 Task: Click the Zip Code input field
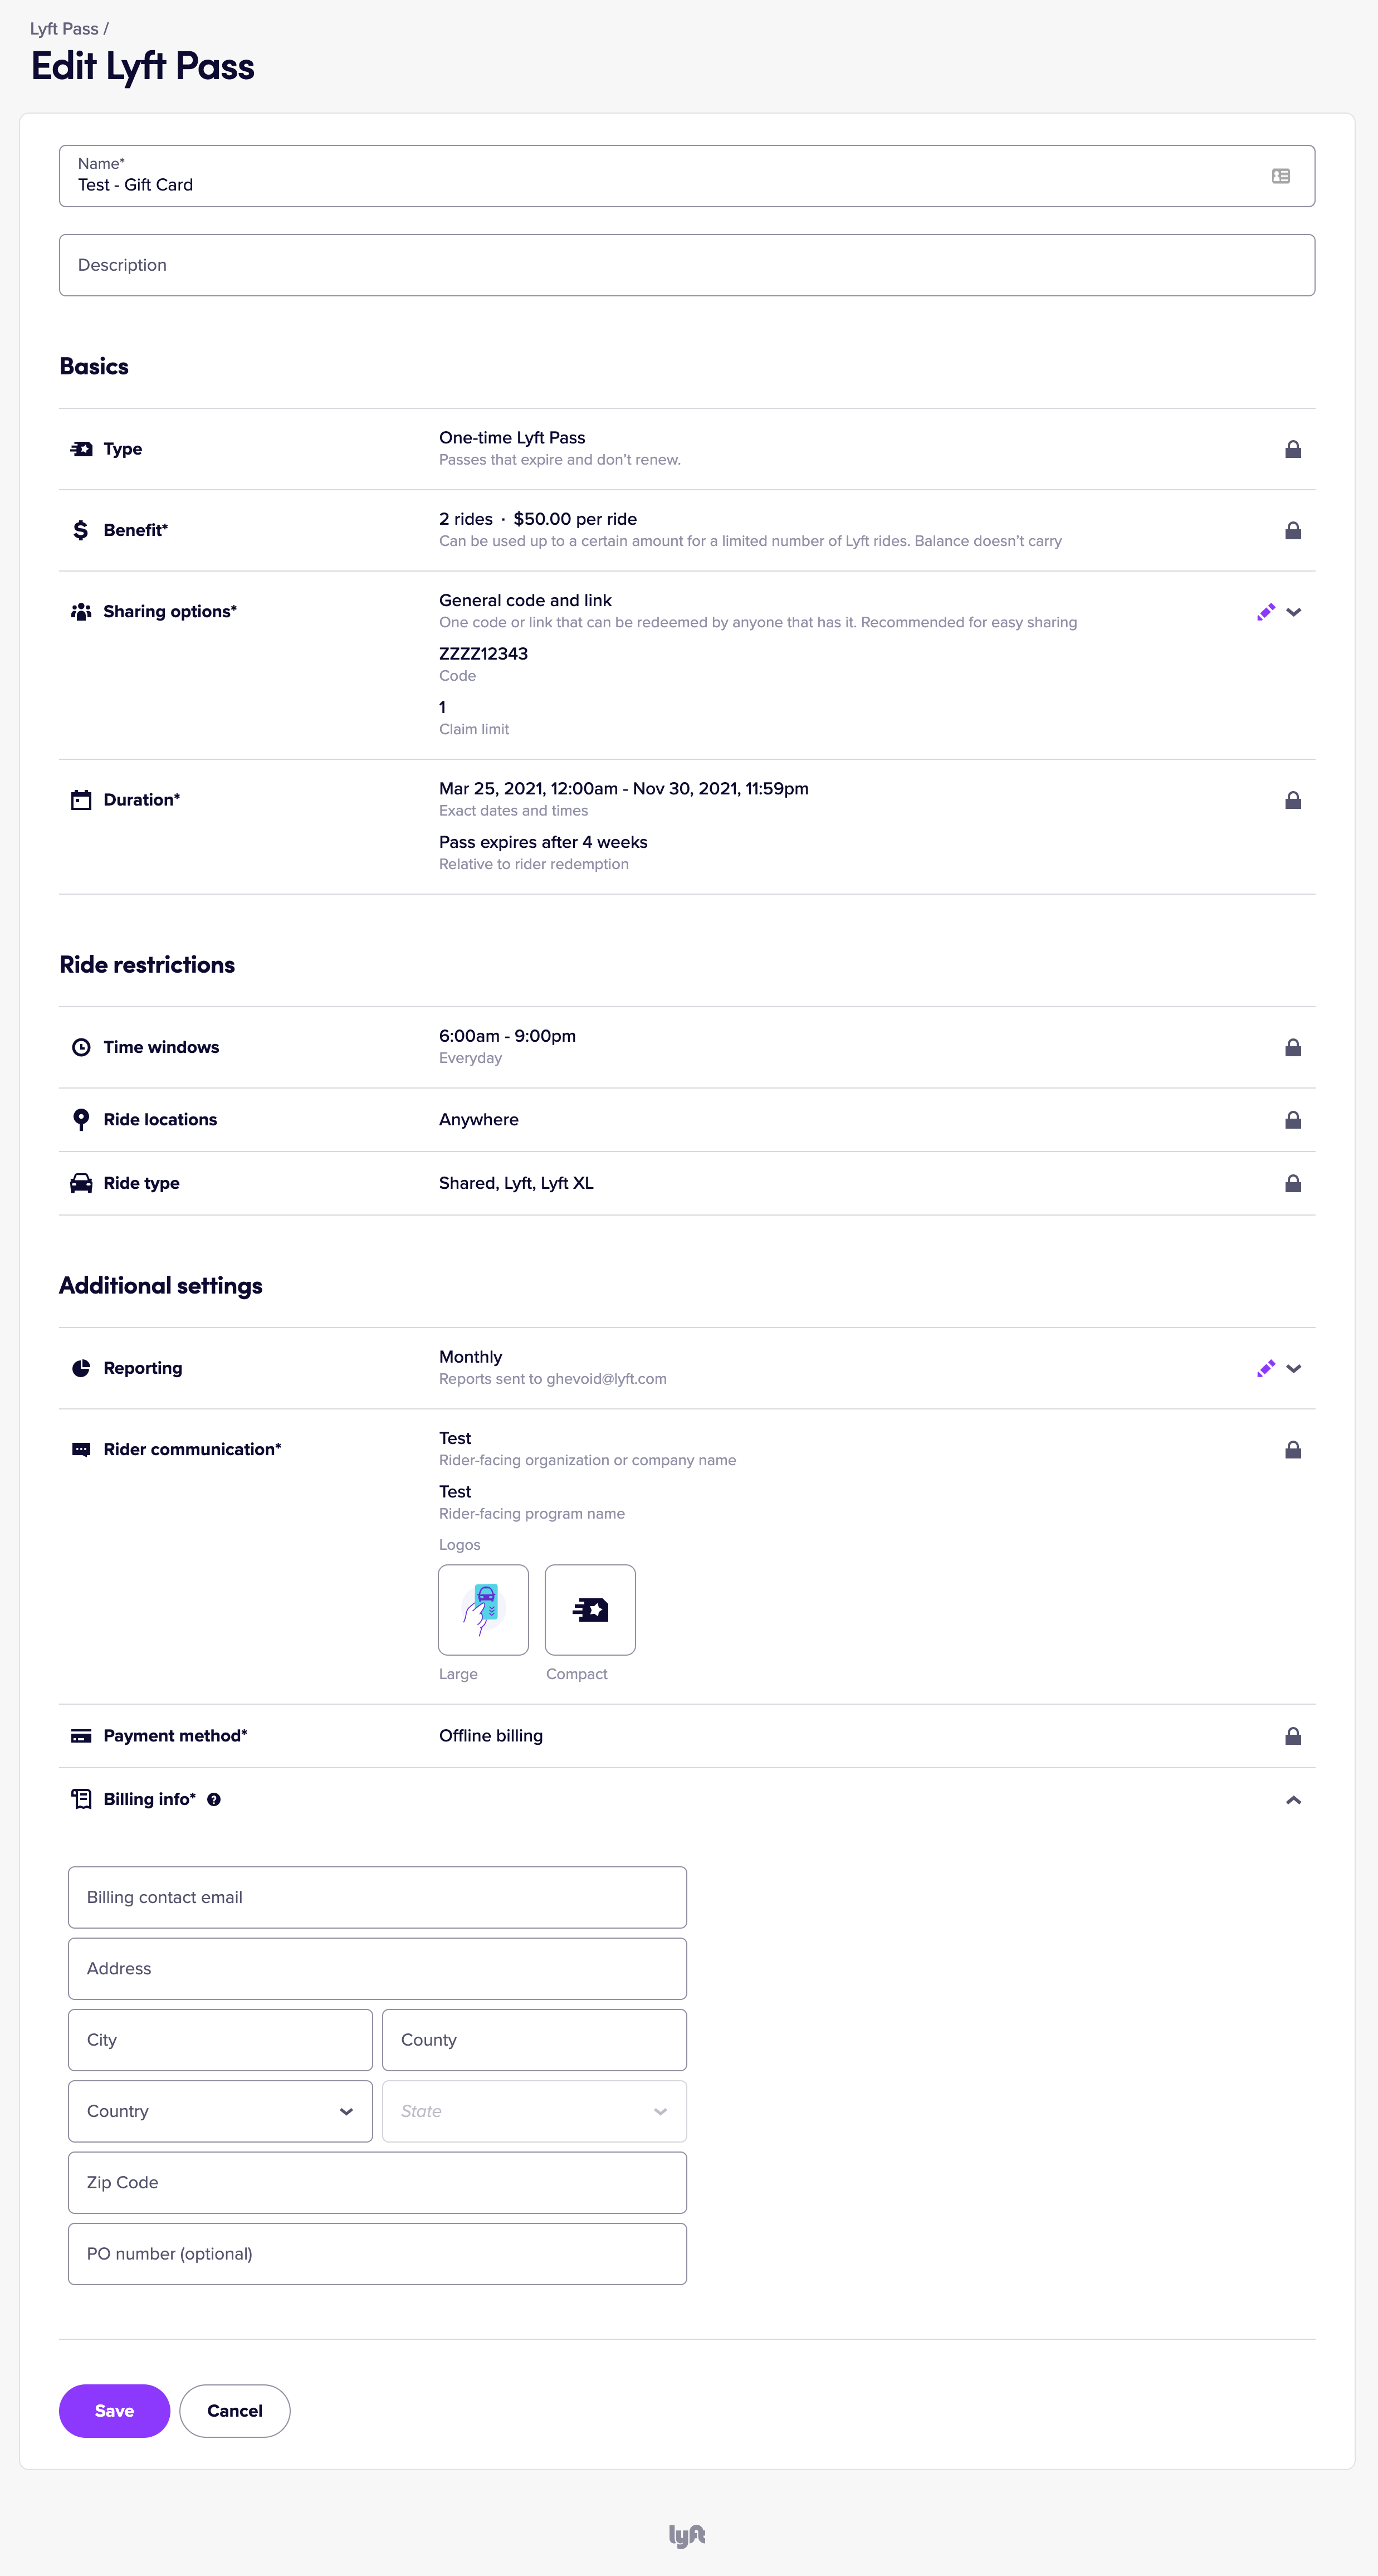(x=377, y=2182)
